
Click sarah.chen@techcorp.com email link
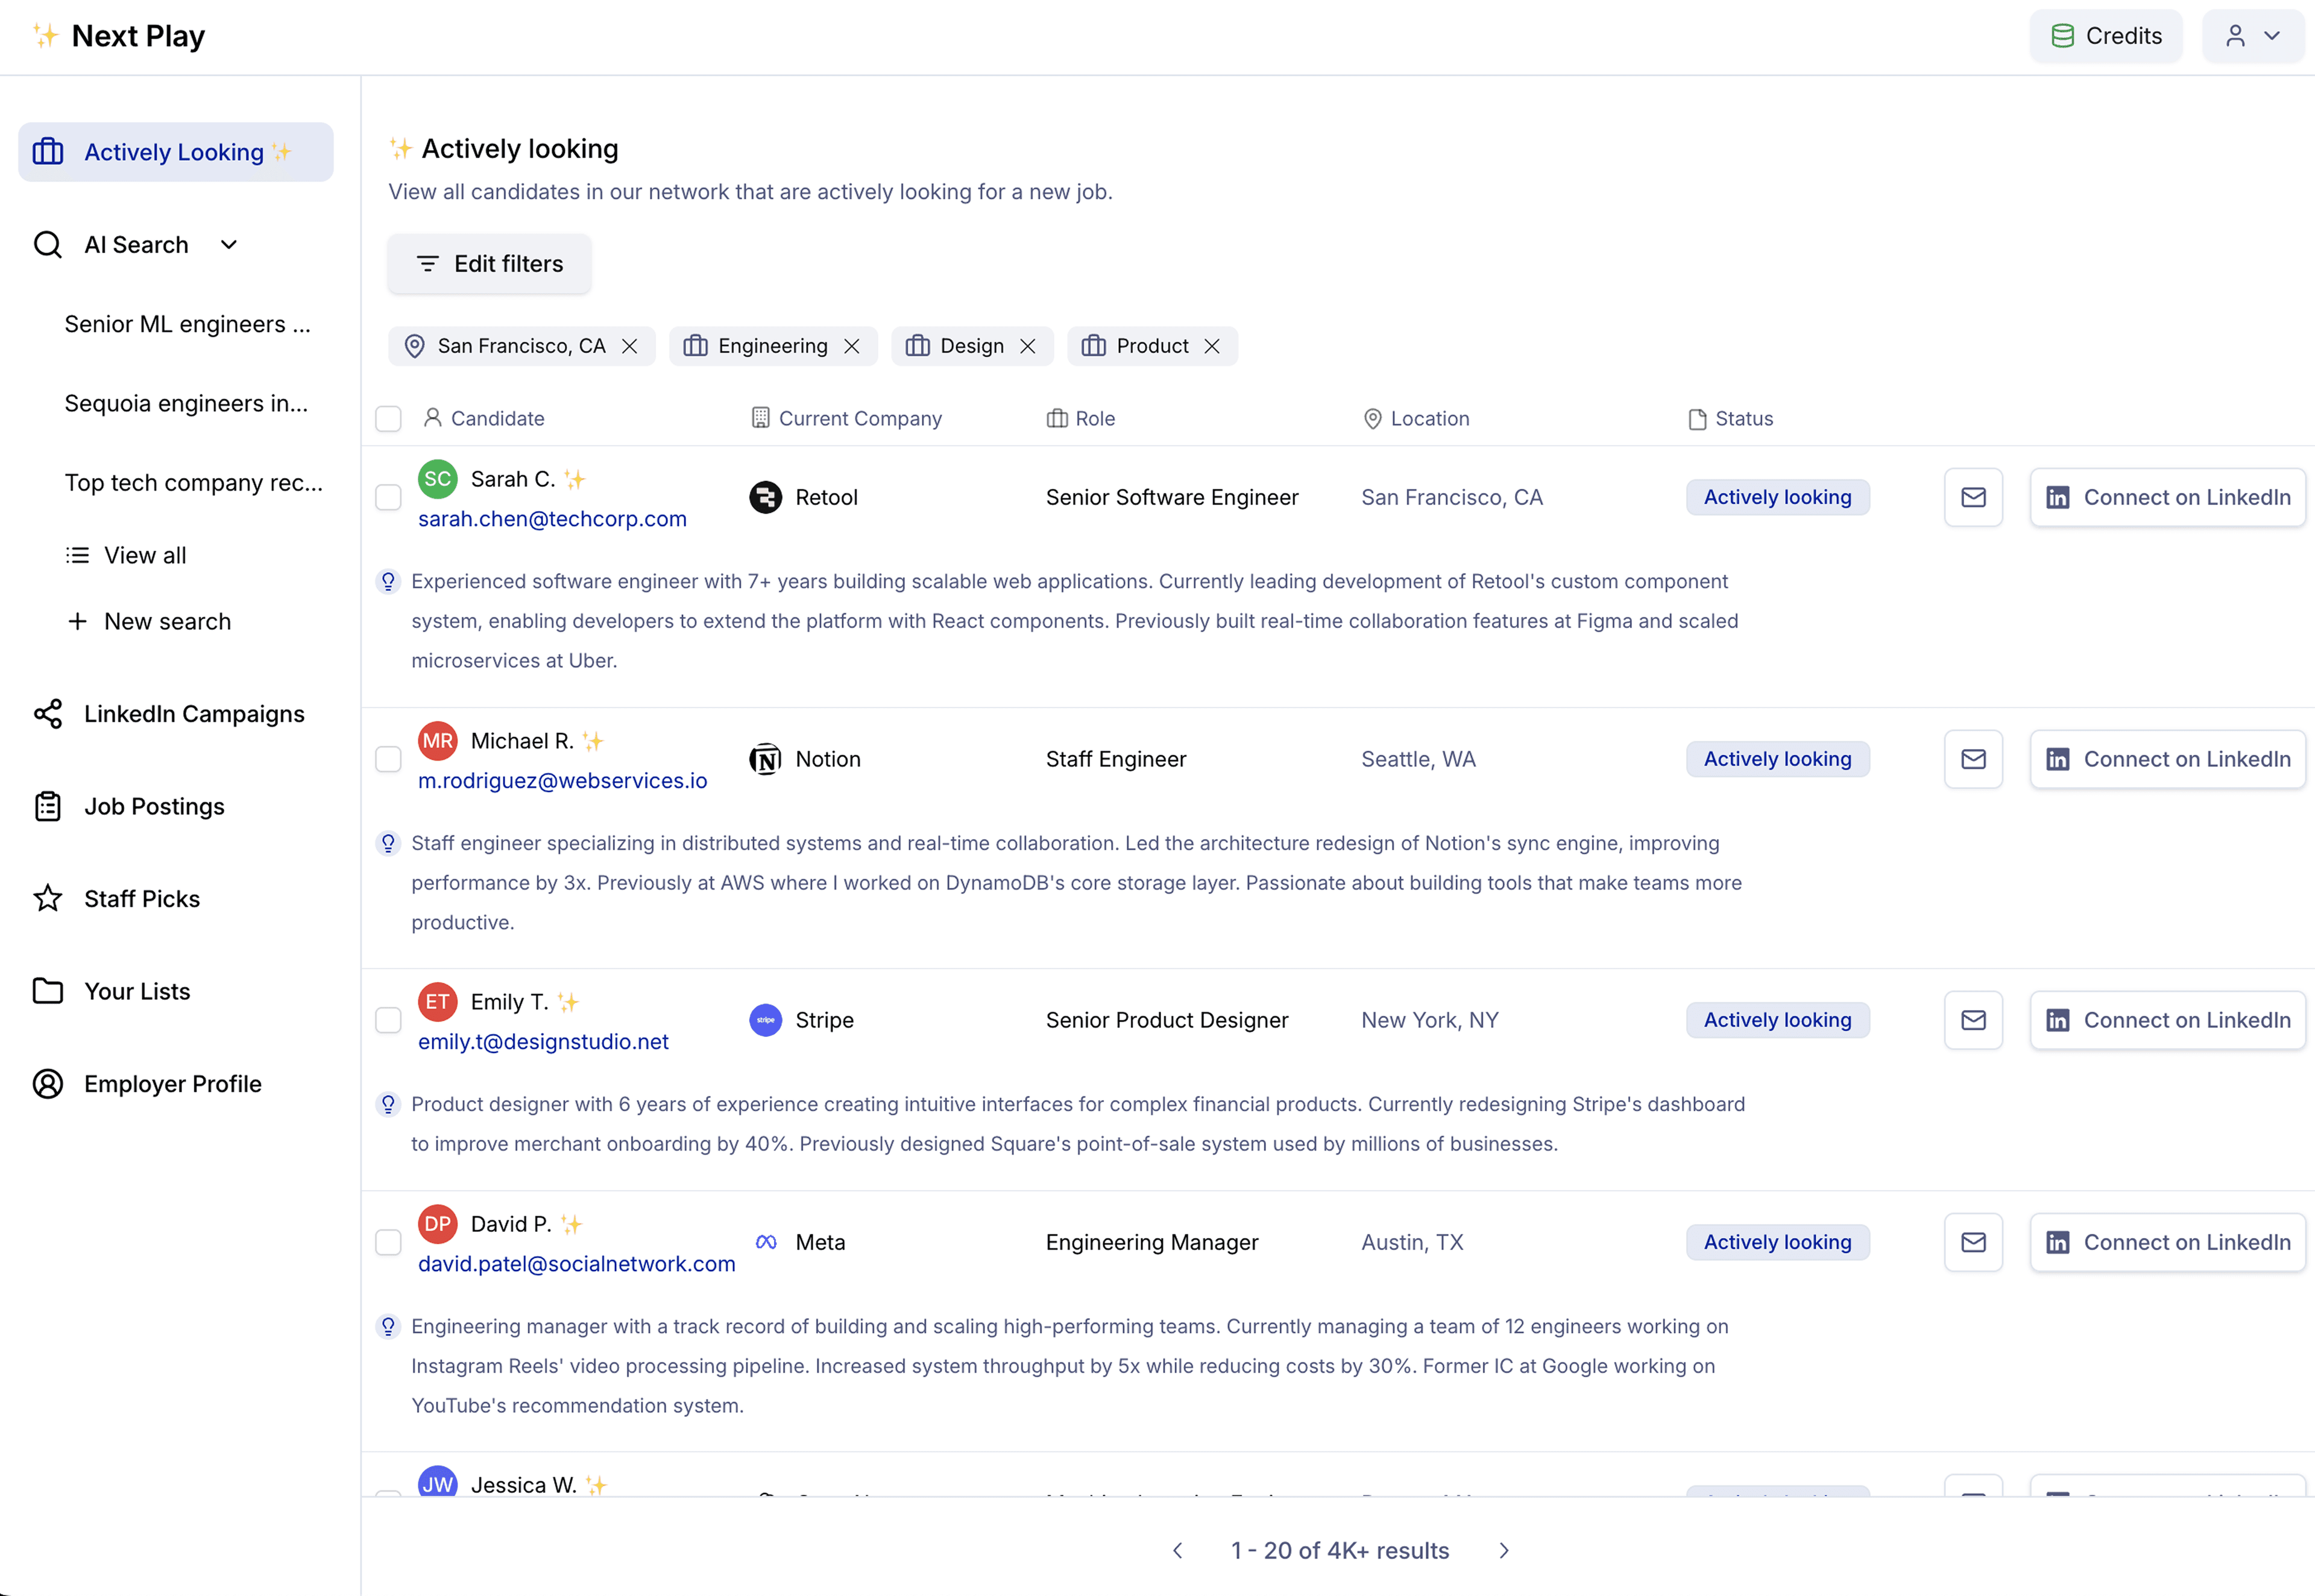[552, 519]
